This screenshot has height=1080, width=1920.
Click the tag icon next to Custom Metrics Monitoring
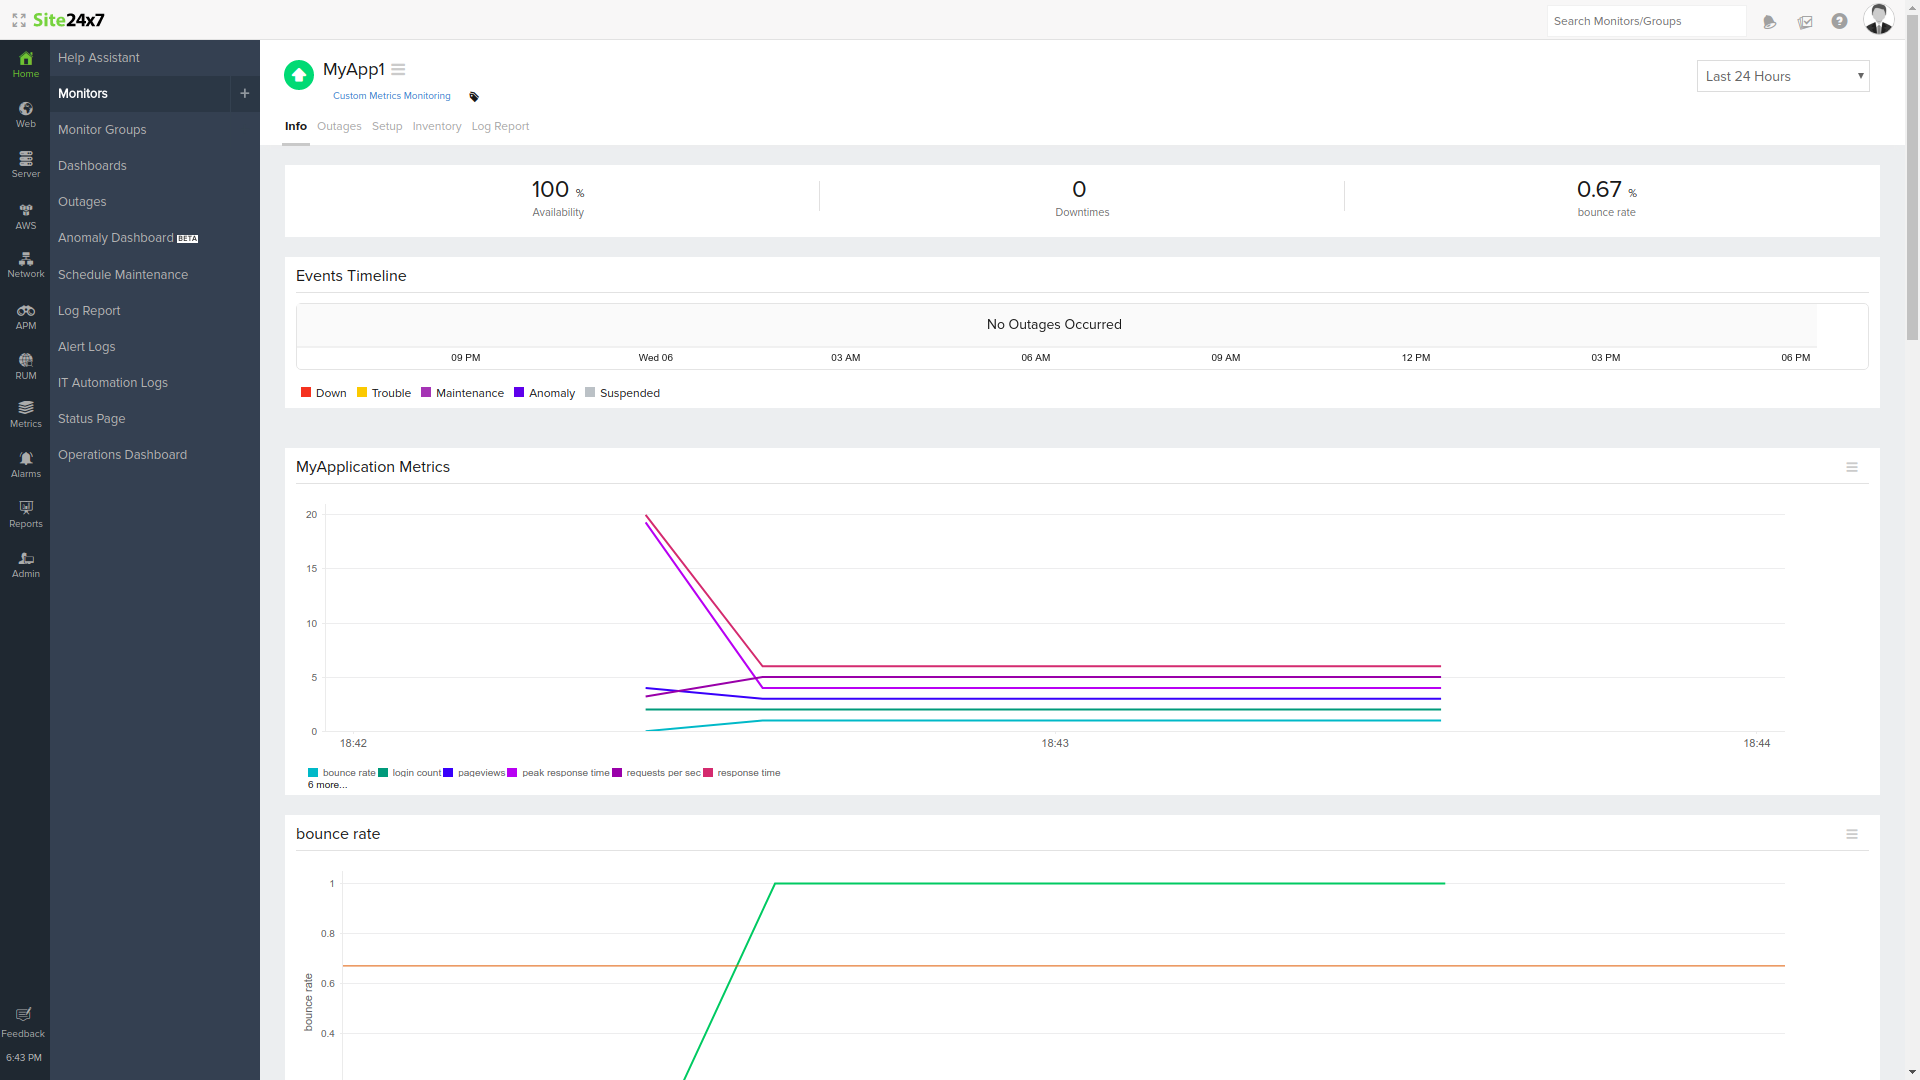point(474,97)
